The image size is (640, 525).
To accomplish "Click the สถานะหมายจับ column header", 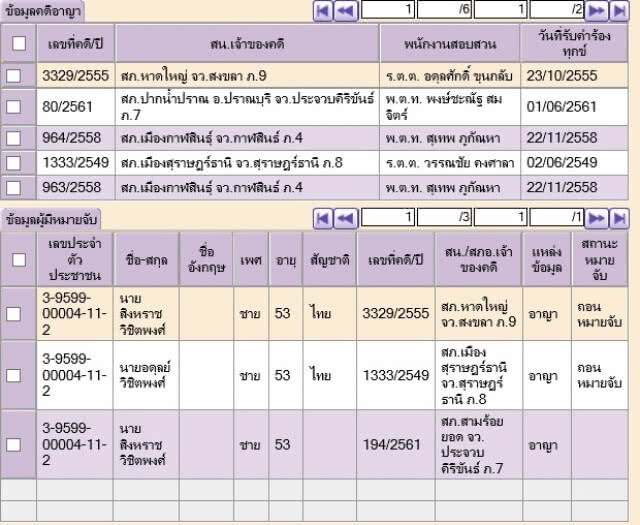I will click(x=600, y=260).
